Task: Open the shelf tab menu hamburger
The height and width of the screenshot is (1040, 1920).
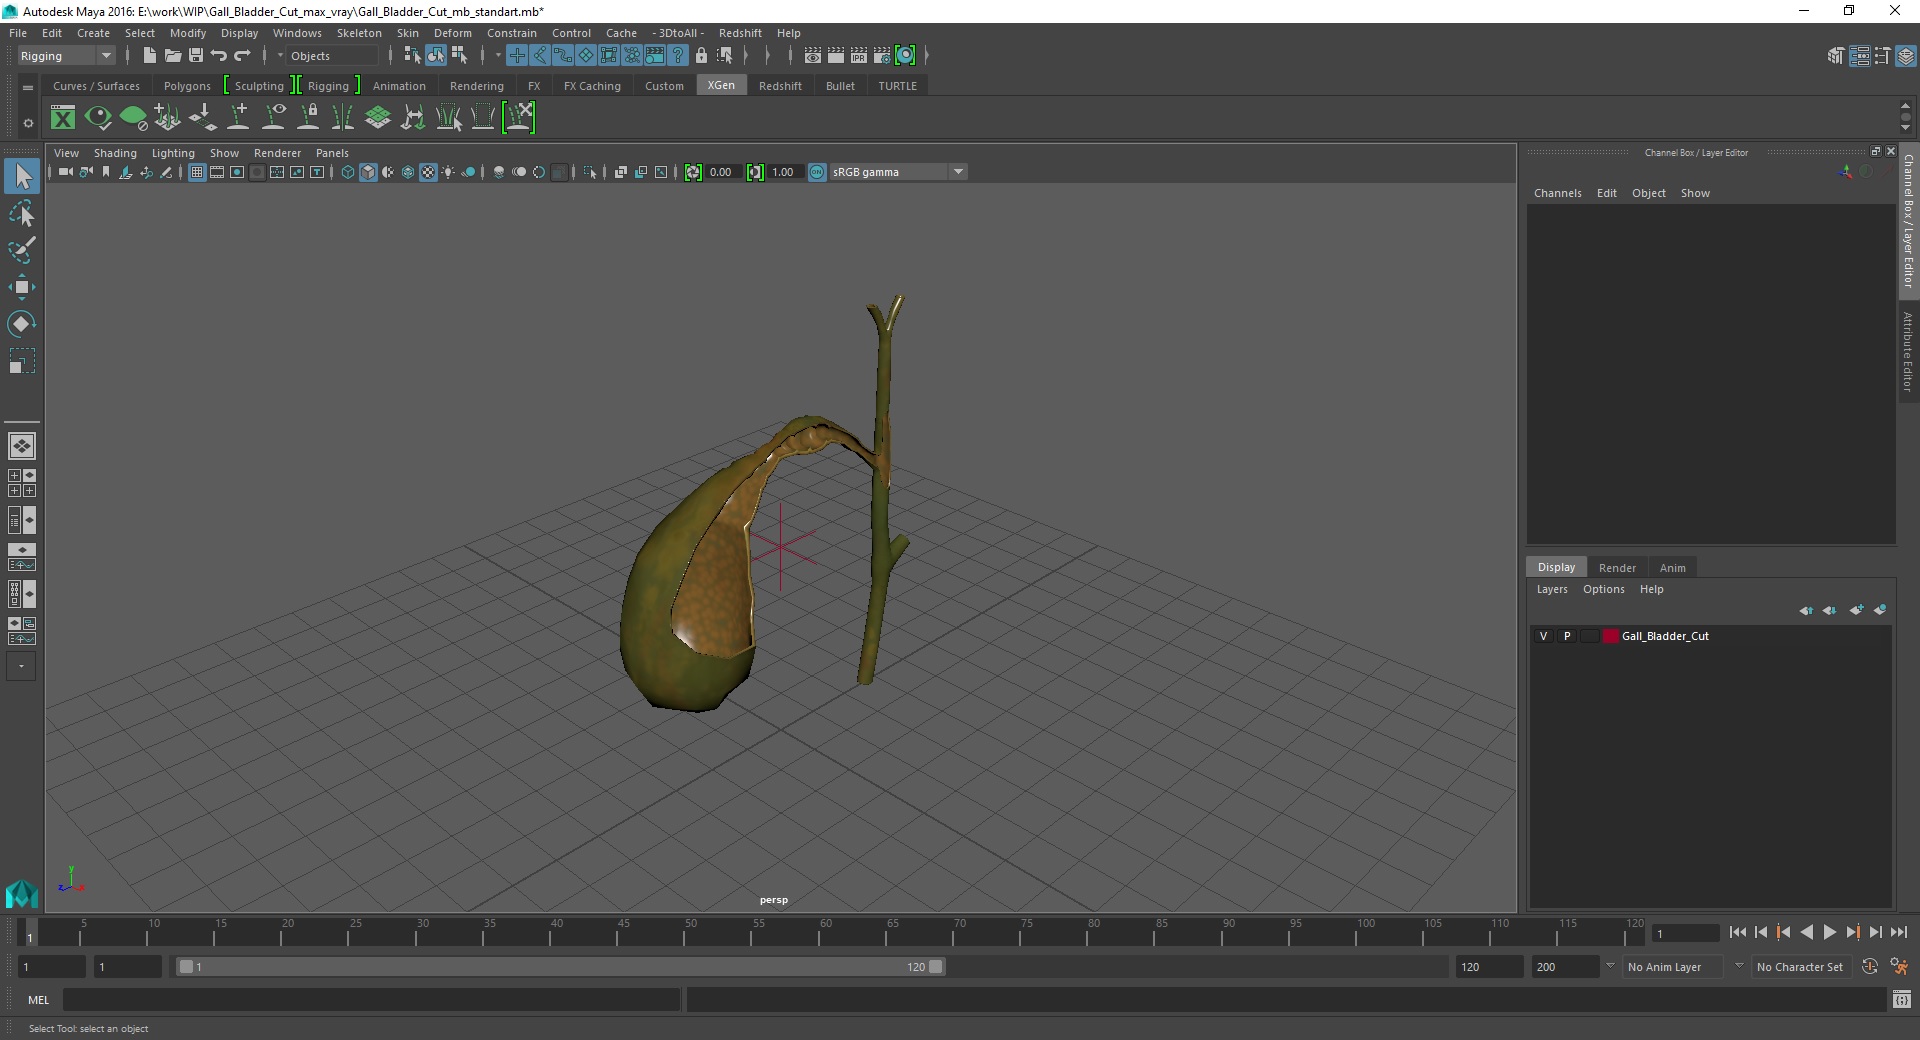Action: click(x=28, y=87)
